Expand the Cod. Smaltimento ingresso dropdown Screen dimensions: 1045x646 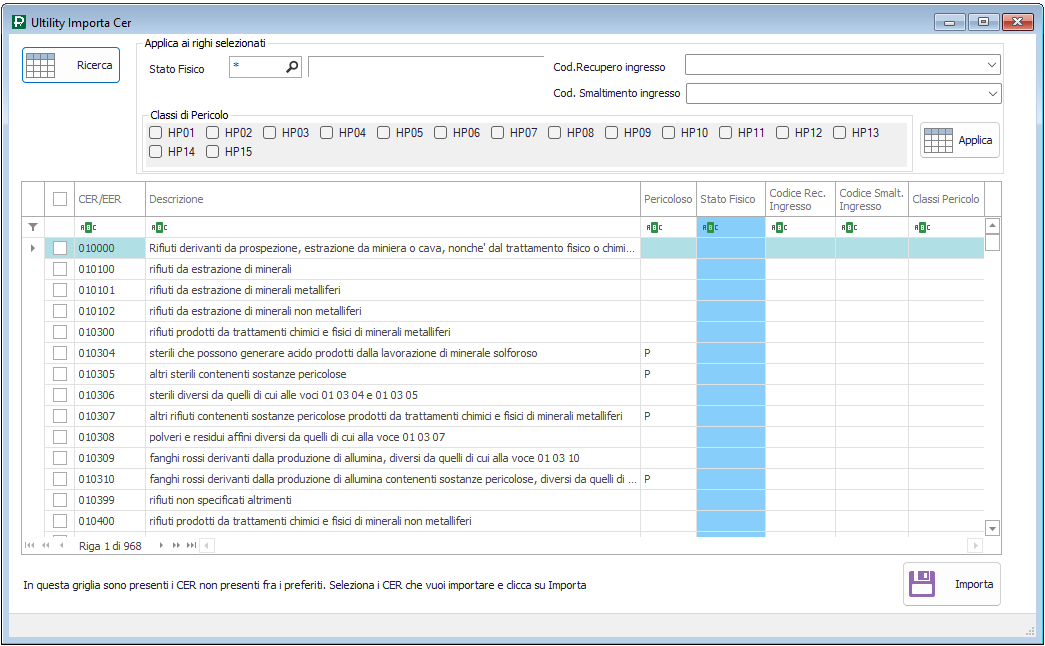pyautogui.click(x=991, y=93)
